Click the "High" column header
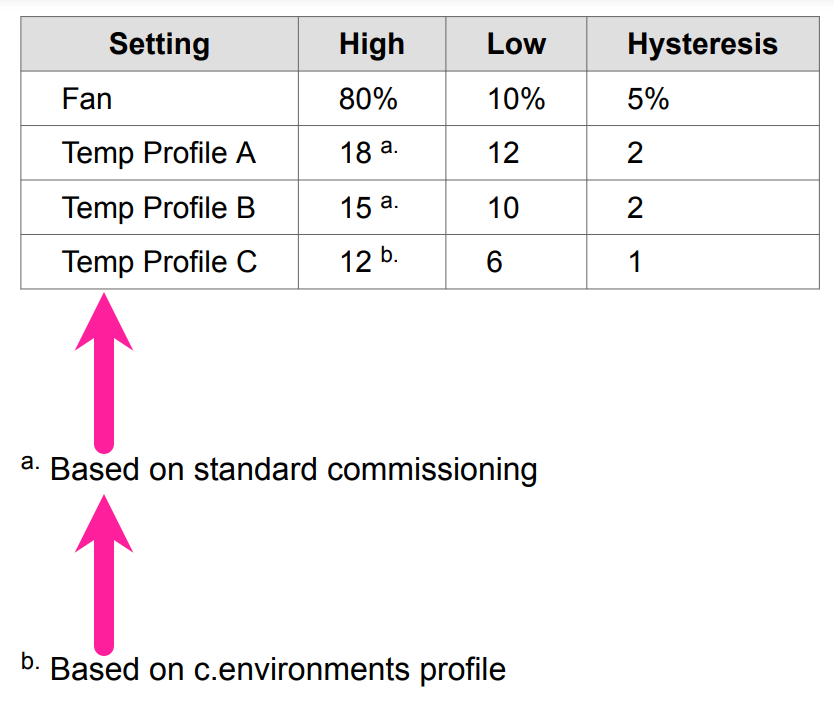834x724 pixels. click(371, 44)
